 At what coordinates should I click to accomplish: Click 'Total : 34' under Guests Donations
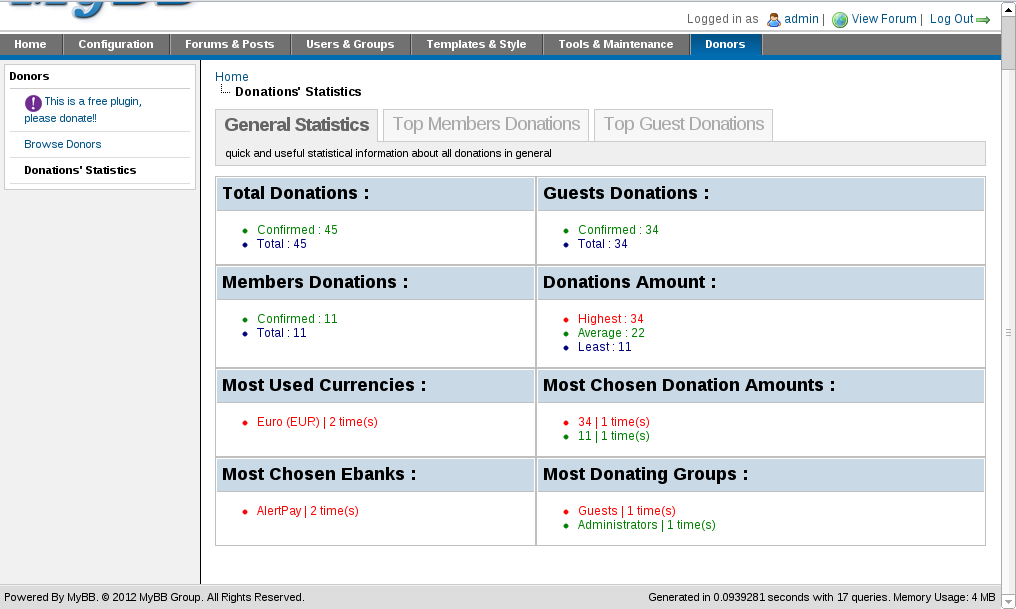(x=603, y=244)
